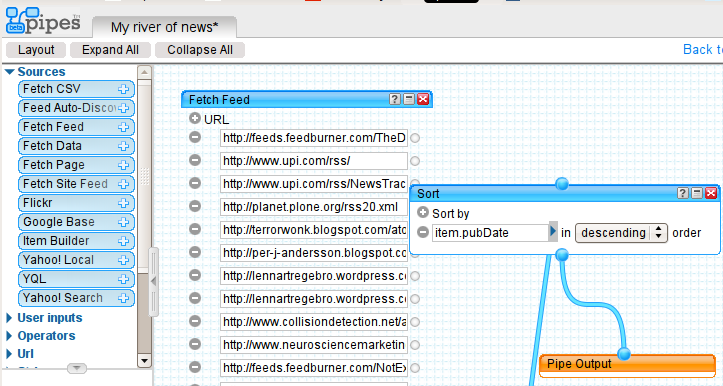Collapse the sidebar using the left arrow handle
Screen dimensions: 723x386
pyautogui.click(x=154, y=281)
